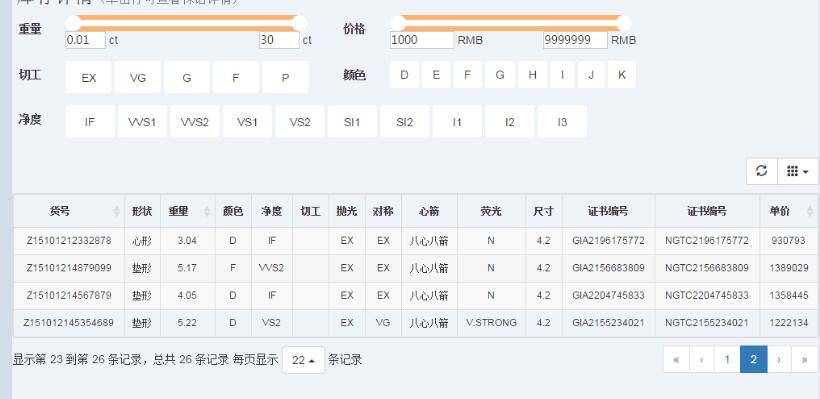Focus minimum price 1000 RMB field
Image resolution: width=820 pixels, height=399 pixels.
pyautogui.click(x=422, y=40)
